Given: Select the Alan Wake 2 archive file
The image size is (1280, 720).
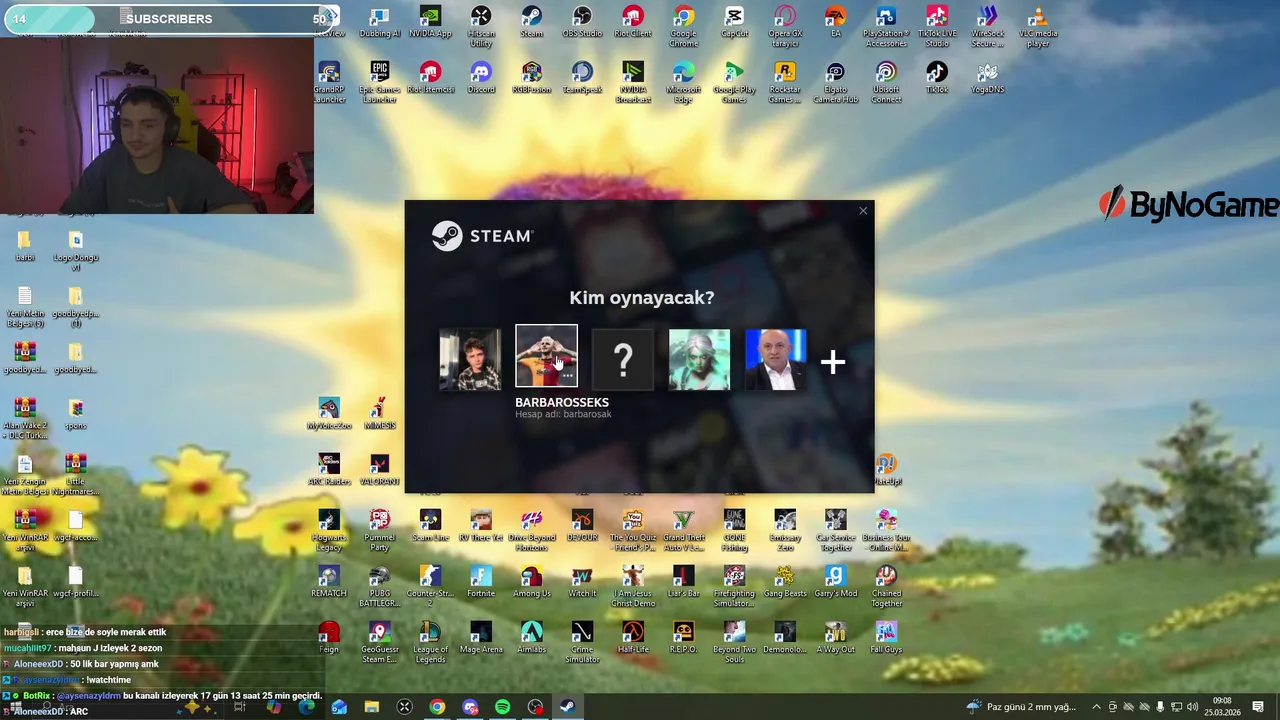Looking at the screenshot, I should (x=25, y=419).
